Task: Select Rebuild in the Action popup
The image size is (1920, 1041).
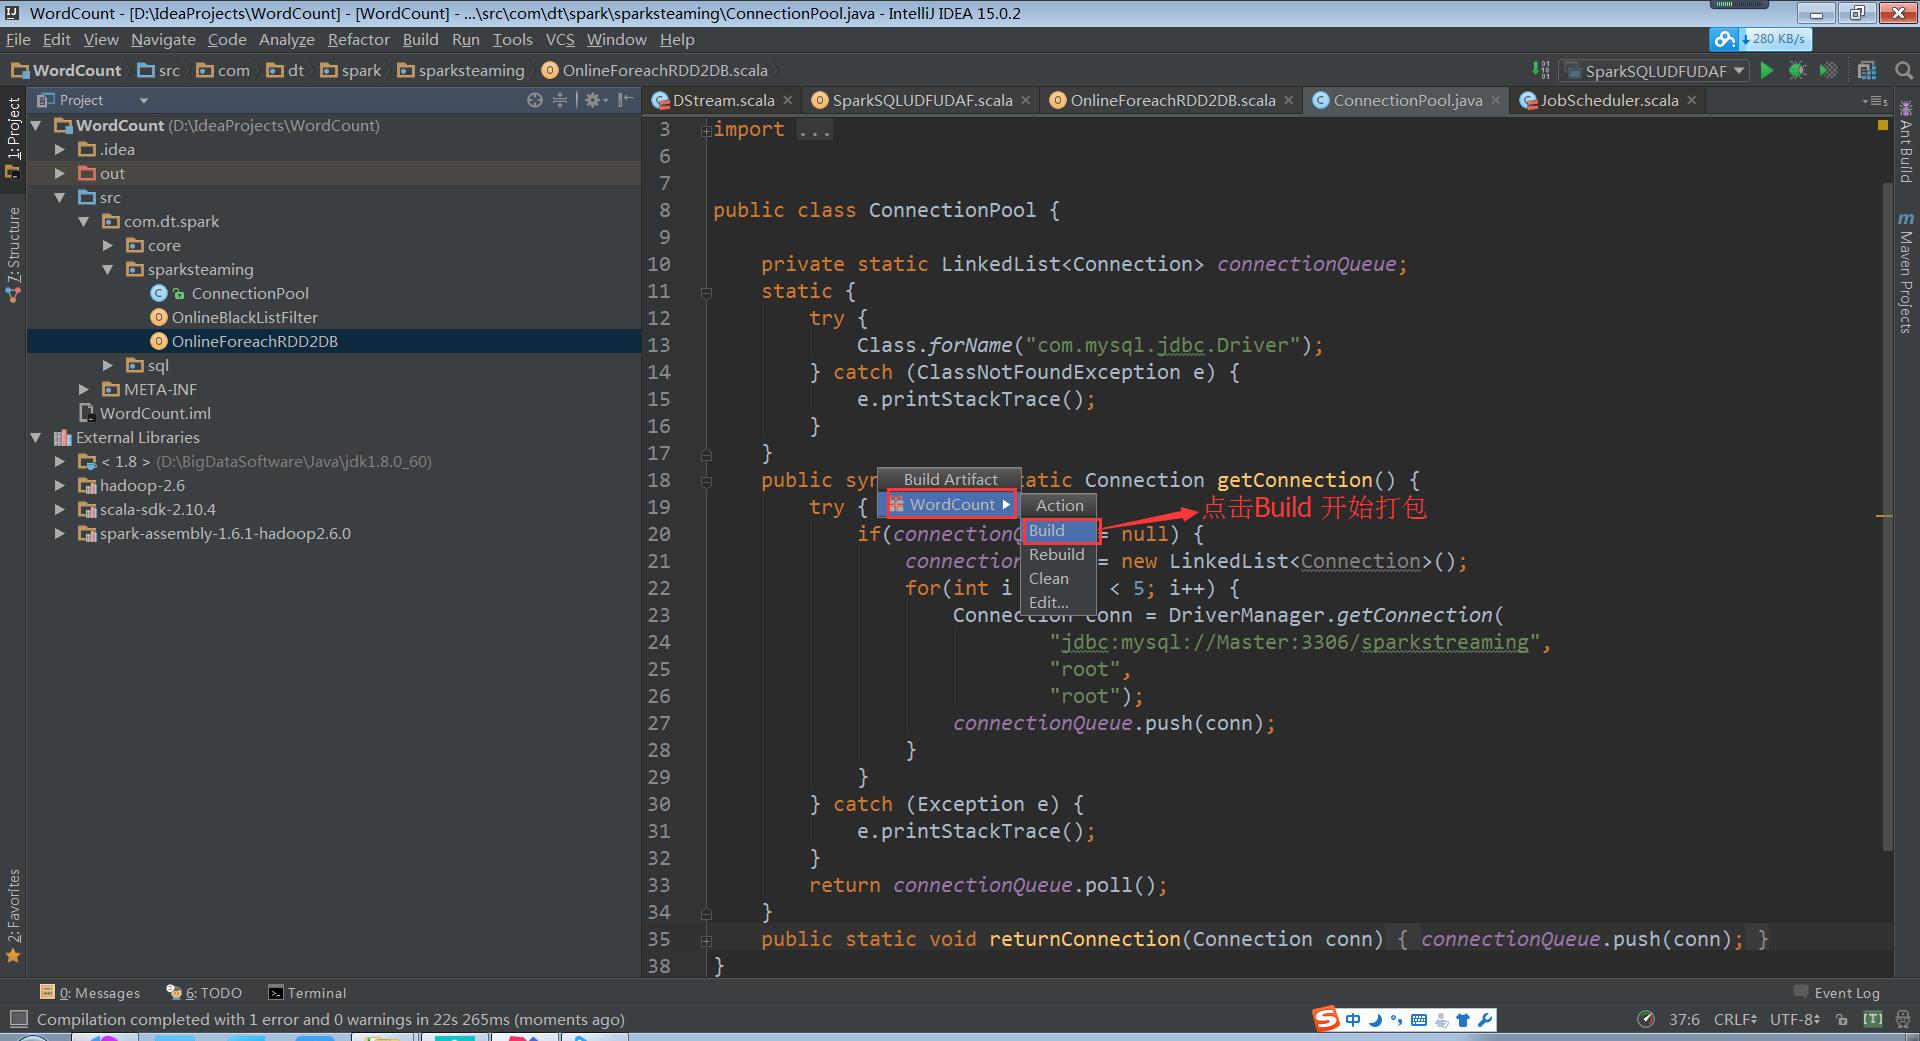Action: click(1060, 554)
